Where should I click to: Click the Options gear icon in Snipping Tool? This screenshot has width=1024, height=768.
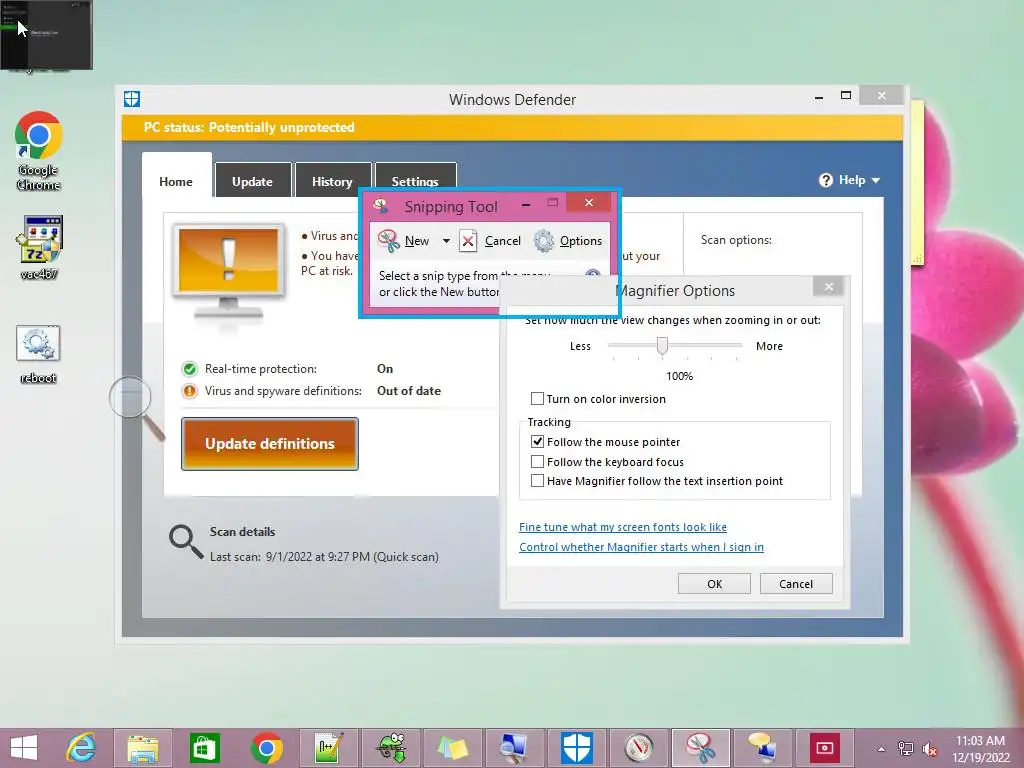coord(544,240)
